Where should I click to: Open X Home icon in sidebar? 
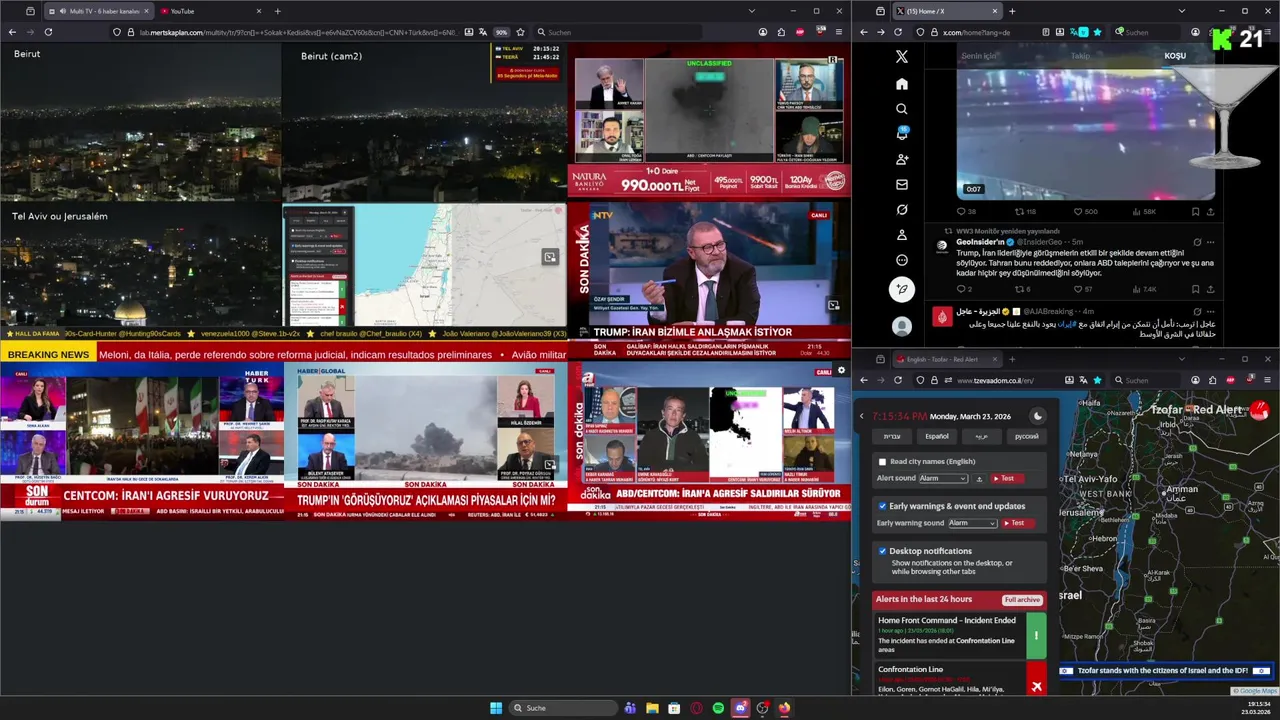tap(902, 84)
